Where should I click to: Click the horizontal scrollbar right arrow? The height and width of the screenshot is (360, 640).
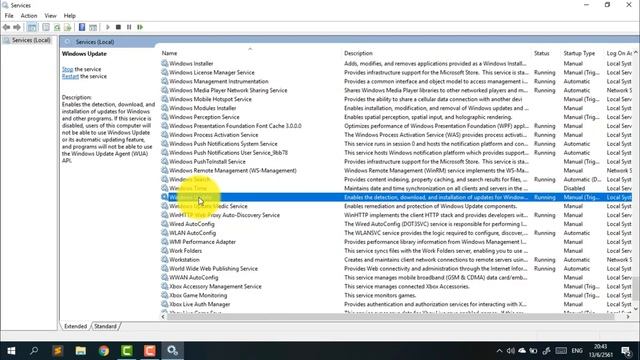click(628, 317)
